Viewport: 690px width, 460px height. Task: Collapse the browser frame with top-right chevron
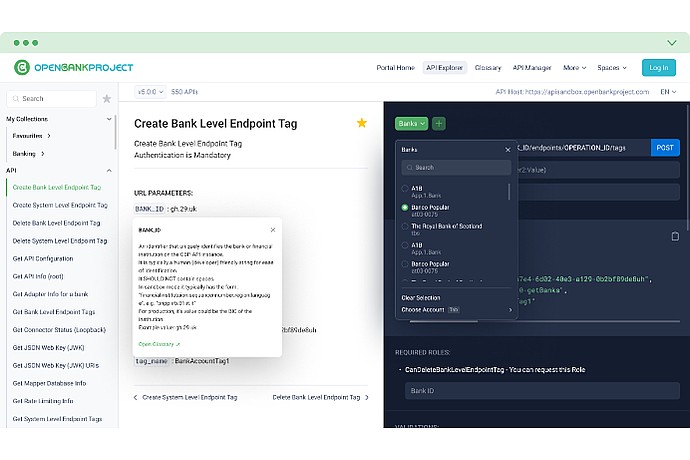pyautogui.click(x=672, y=43)
